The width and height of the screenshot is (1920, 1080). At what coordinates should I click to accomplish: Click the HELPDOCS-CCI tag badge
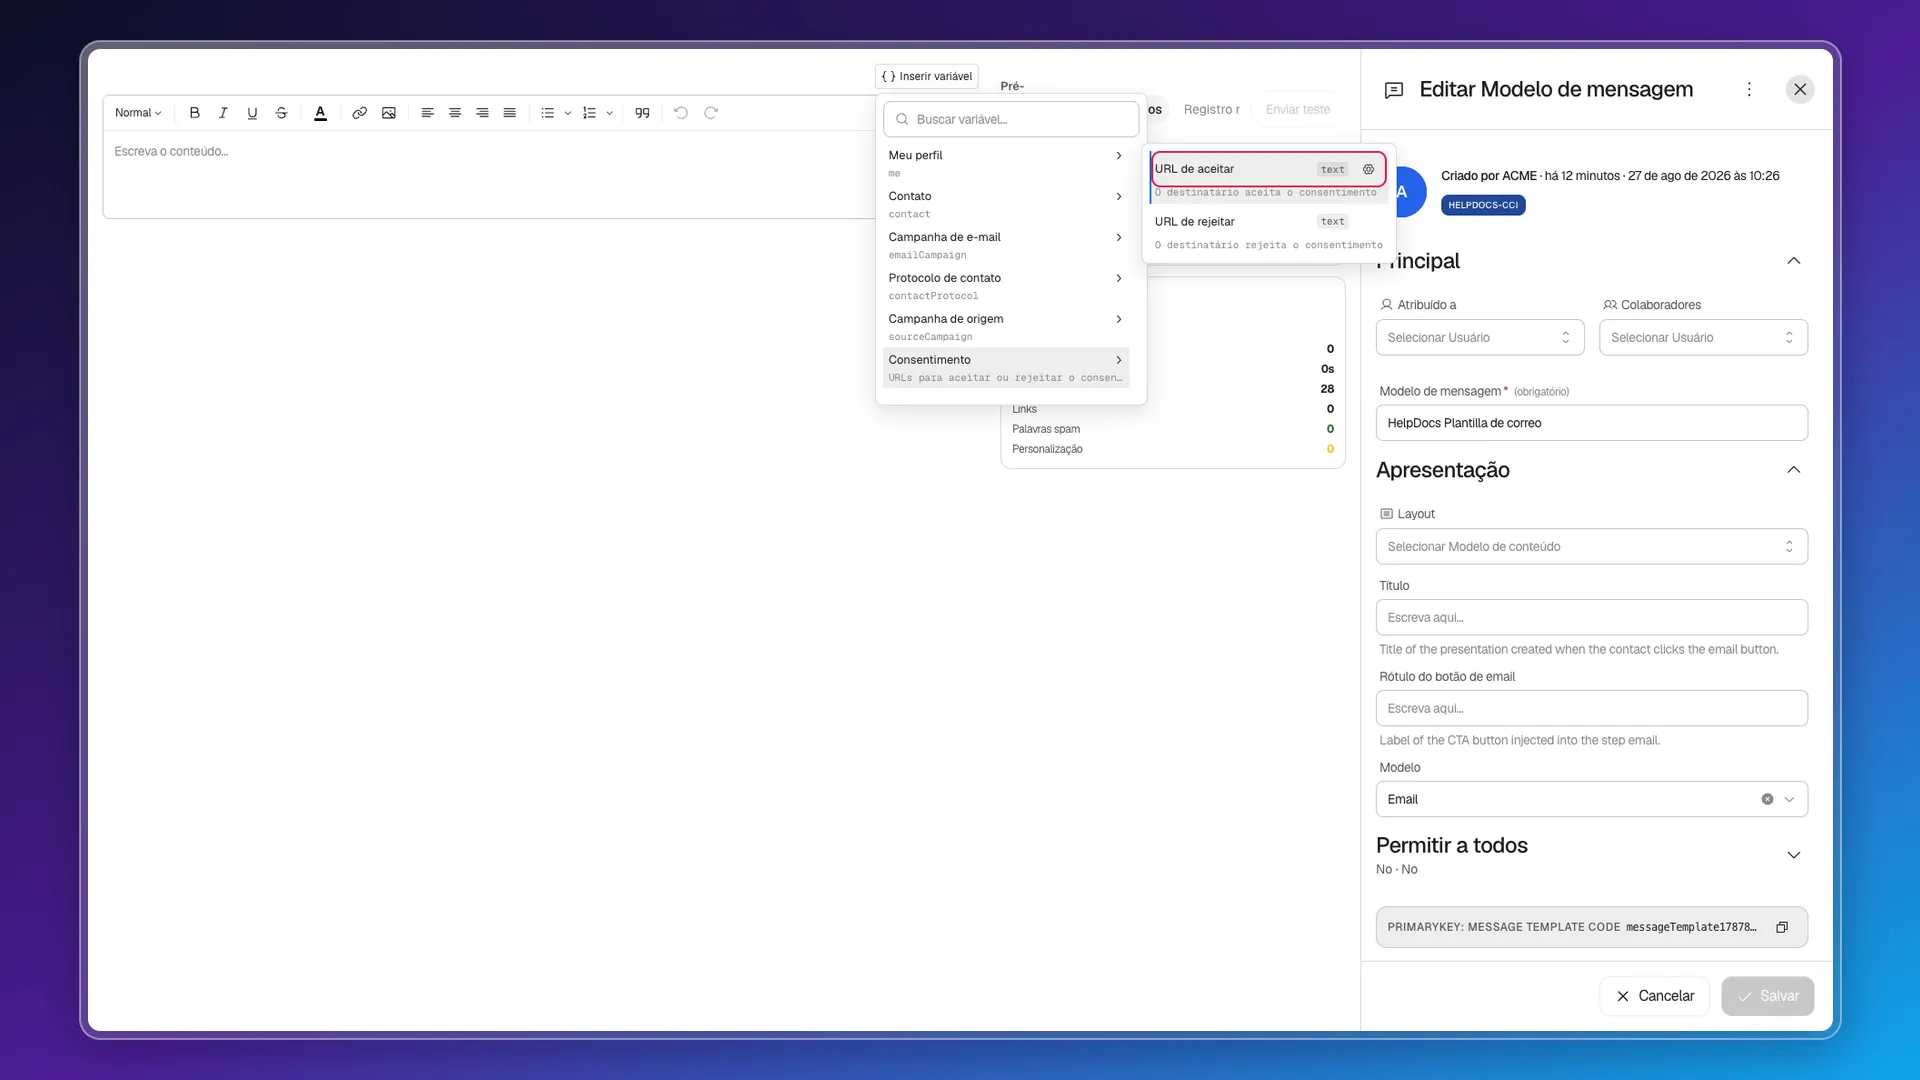[1483, 205]
